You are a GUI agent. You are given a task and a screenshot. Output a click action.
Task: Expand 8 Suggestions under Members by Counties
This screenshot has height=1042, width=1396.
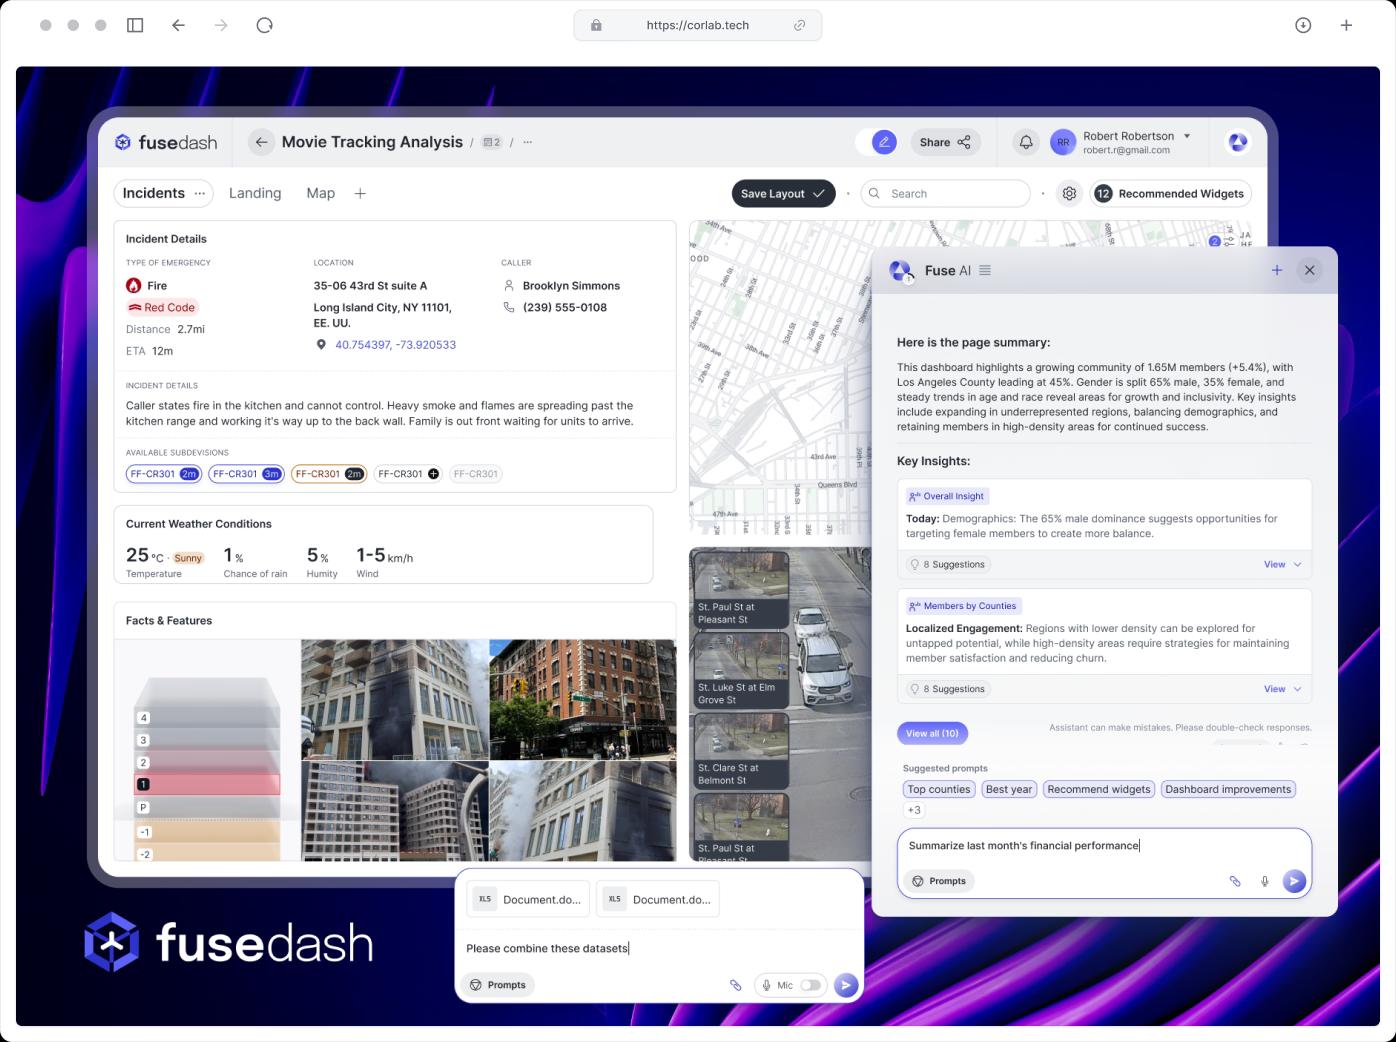[947, 689]
